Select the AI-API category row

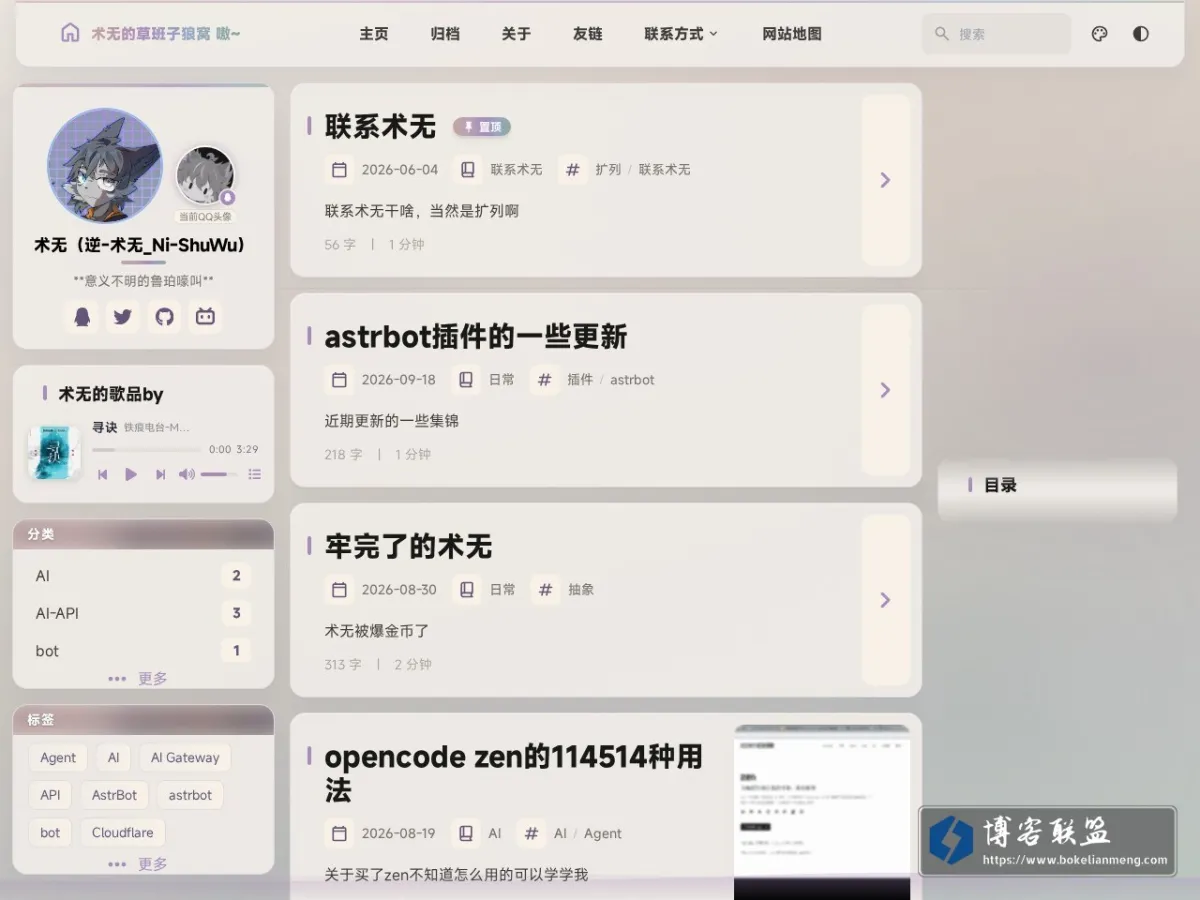pyautogui.click(x=143, y=613)
